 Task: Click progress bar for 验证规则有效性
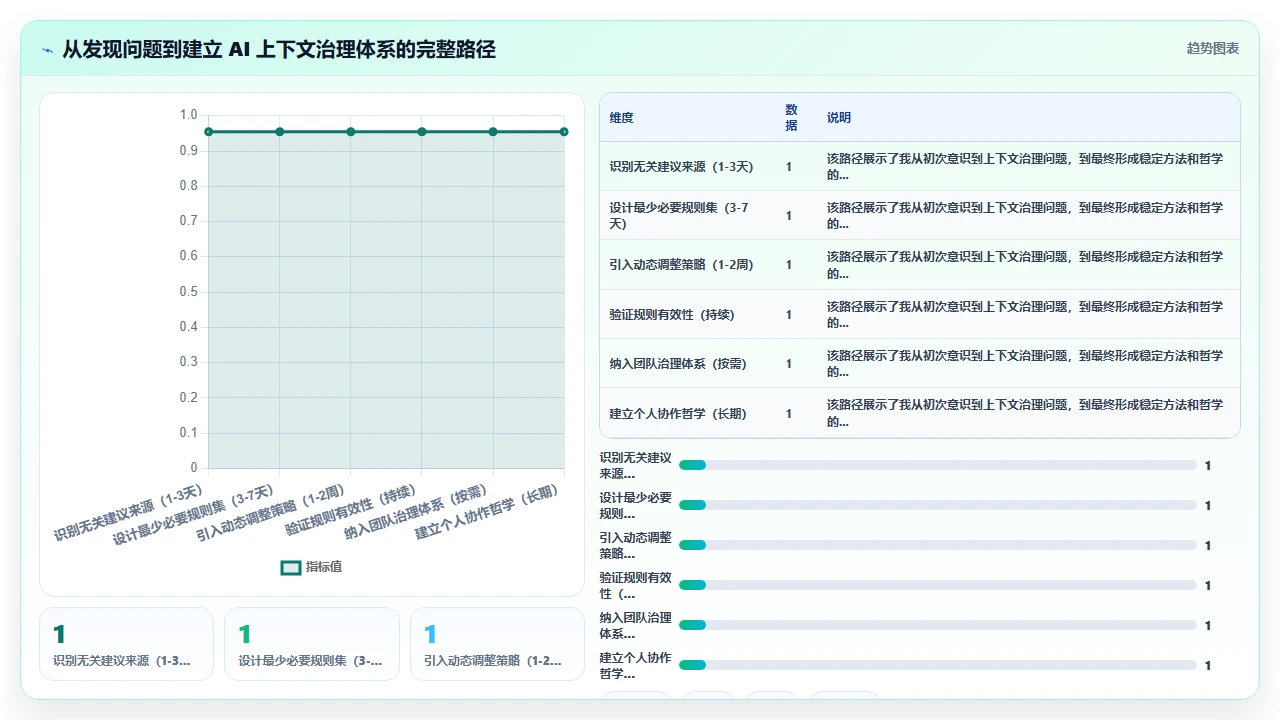[938, 585]
